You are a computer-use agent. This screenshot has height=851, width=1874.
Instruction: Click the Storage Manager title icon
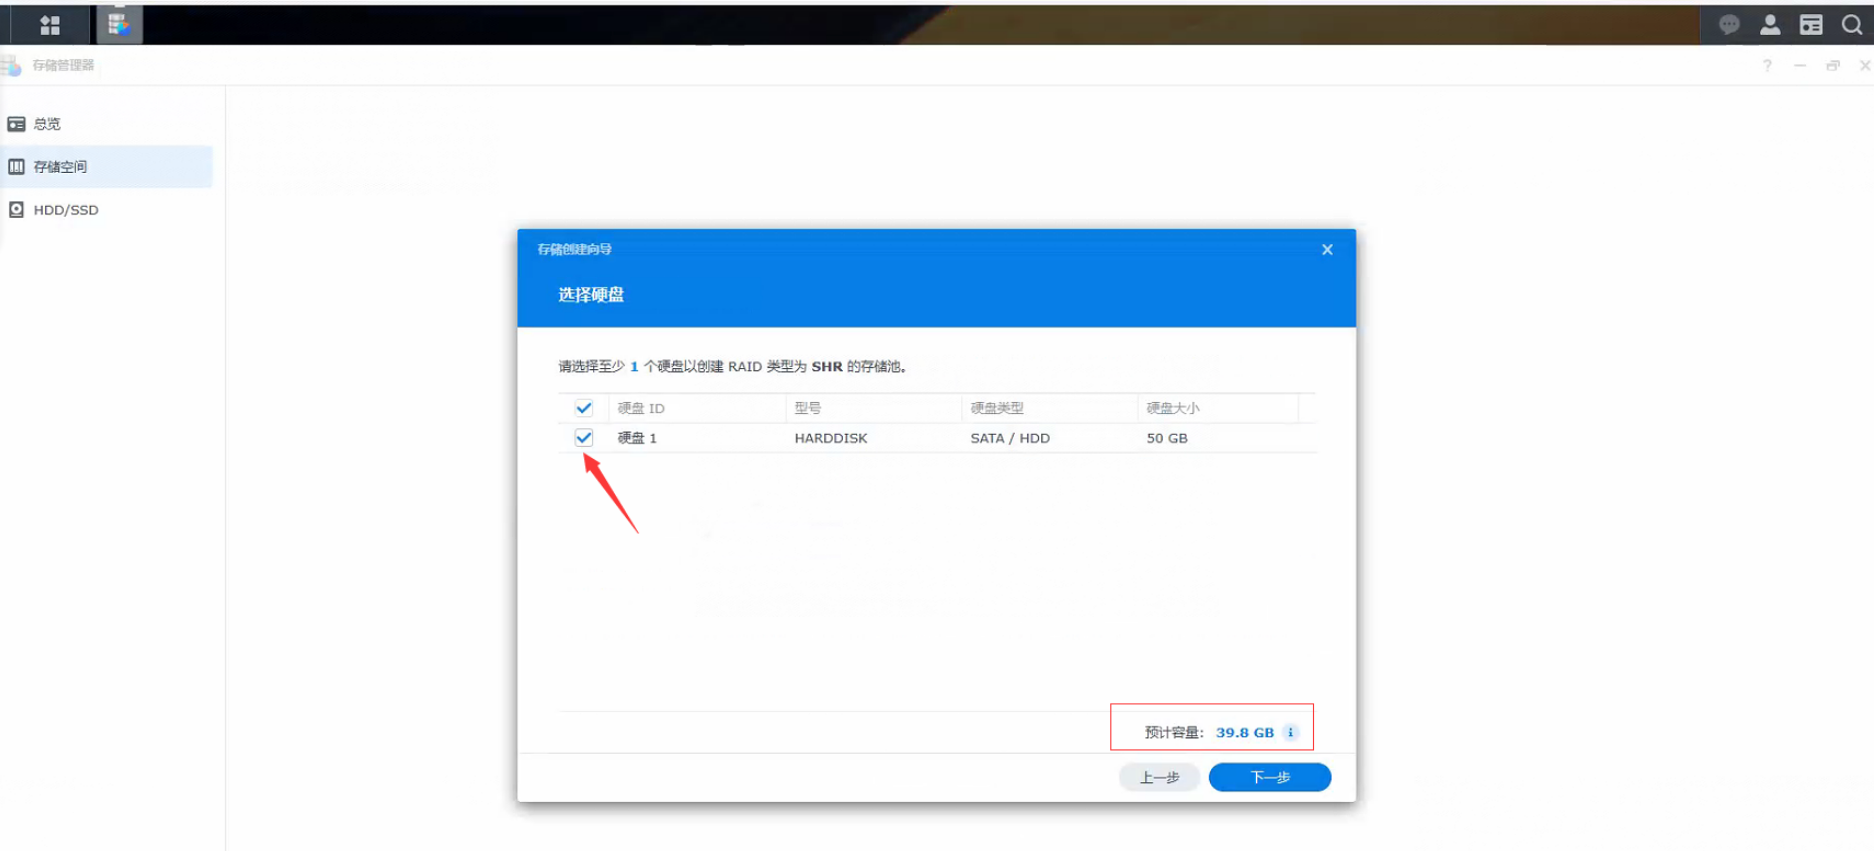(11, 65)
